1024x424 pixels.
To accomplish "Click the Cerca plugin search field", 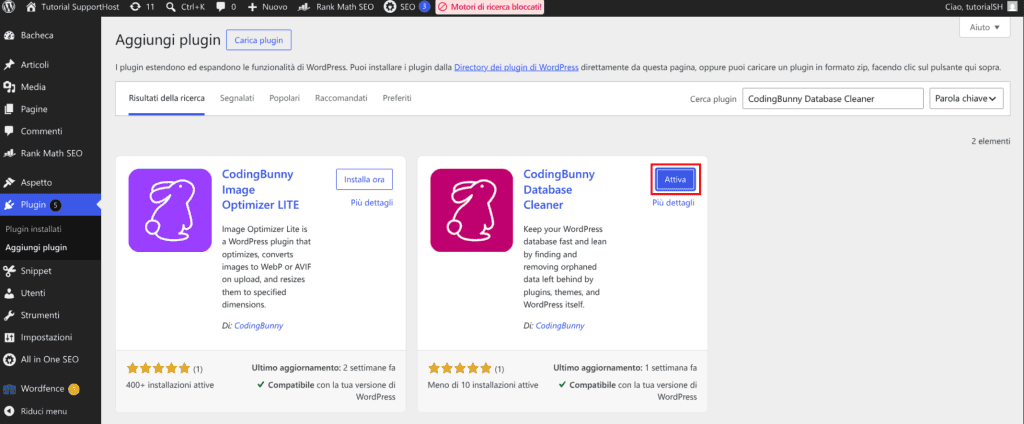I will point(833,99).
